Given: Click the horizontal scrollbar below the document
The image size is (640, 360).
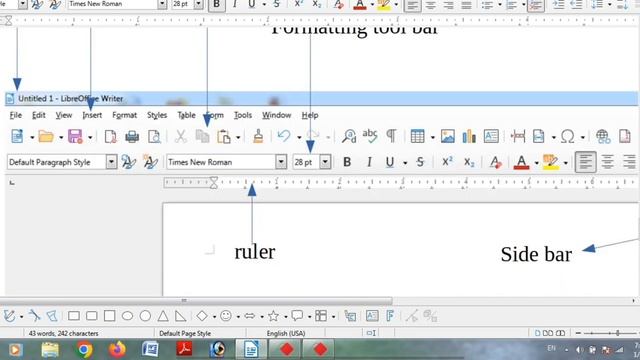Looking at the screenshot, I should coord(196,301).
